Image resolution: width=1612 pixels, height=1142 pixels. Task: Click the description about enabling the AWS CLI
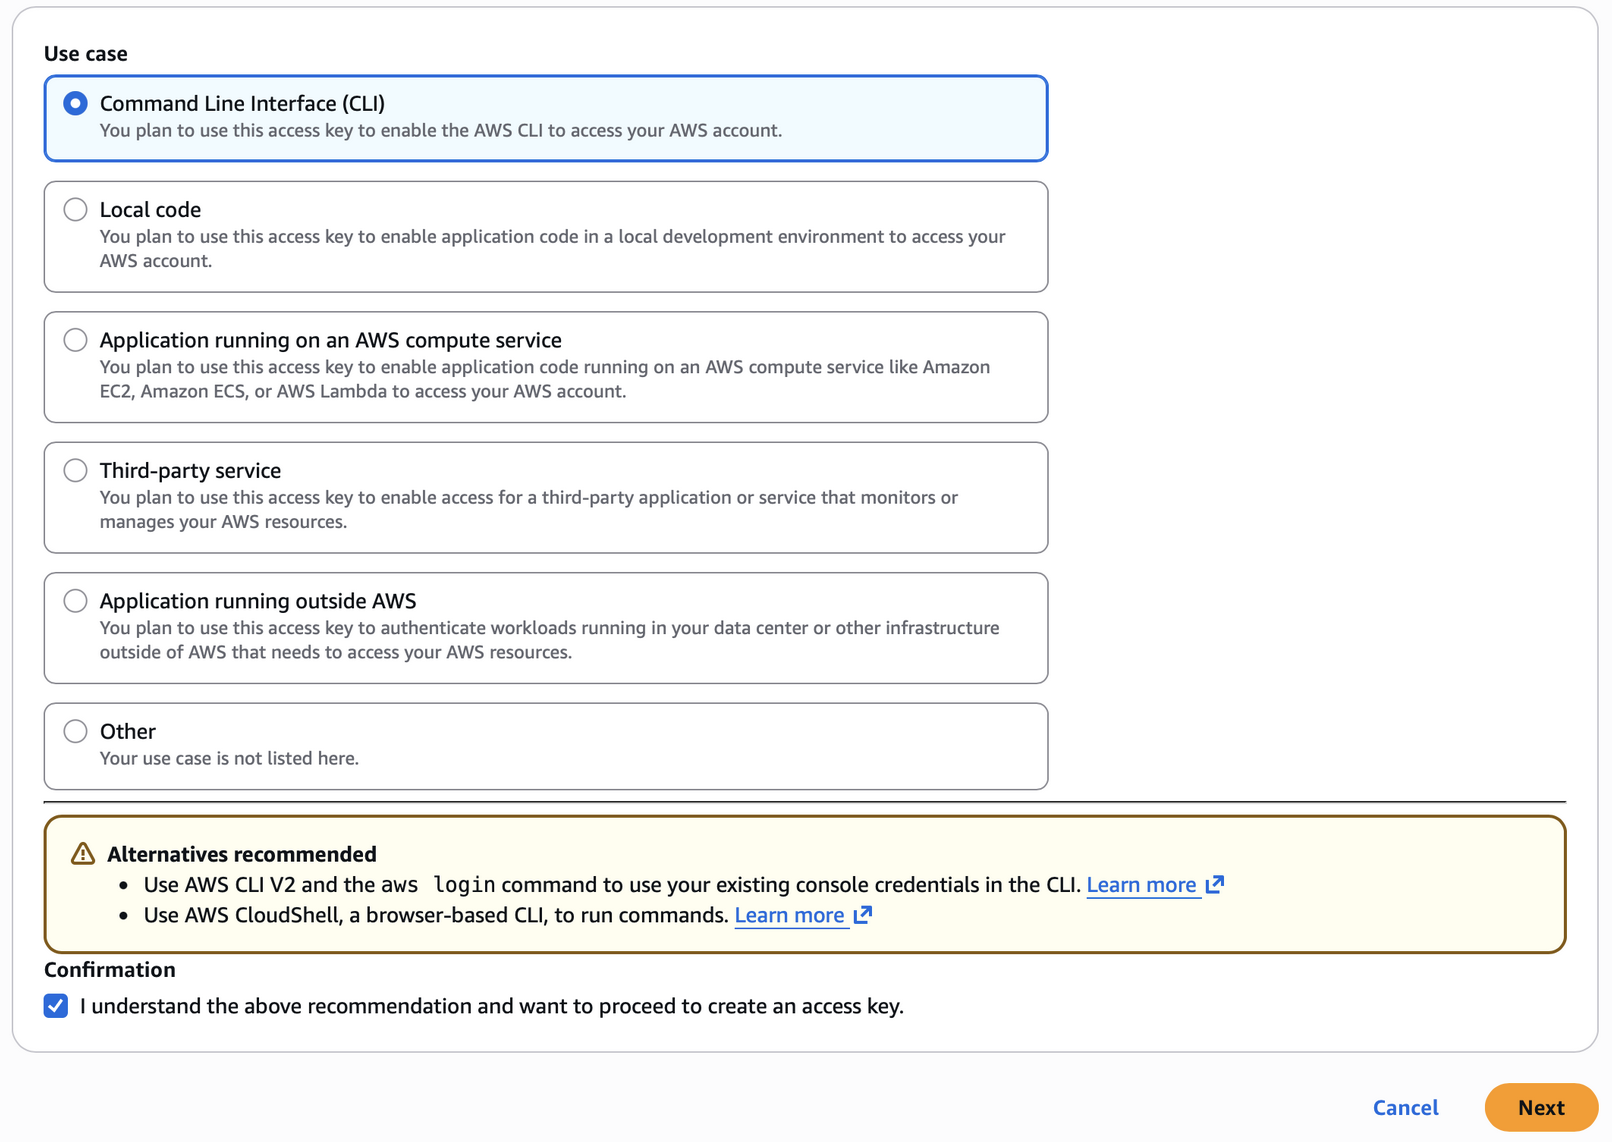[441, 130]
